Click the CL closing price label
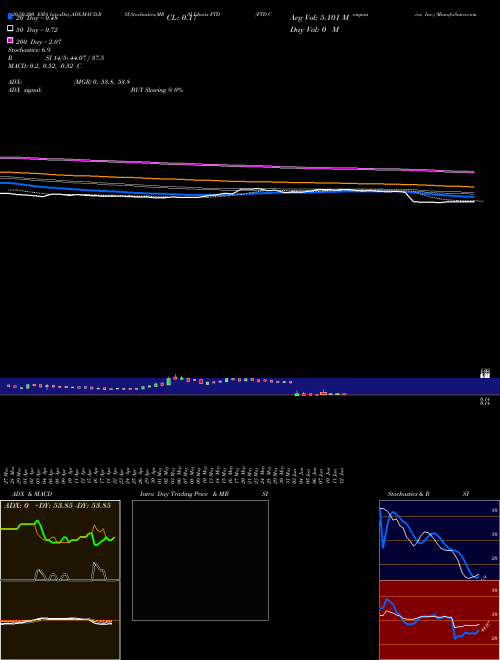The image size is (500, 660). (182, 18)
